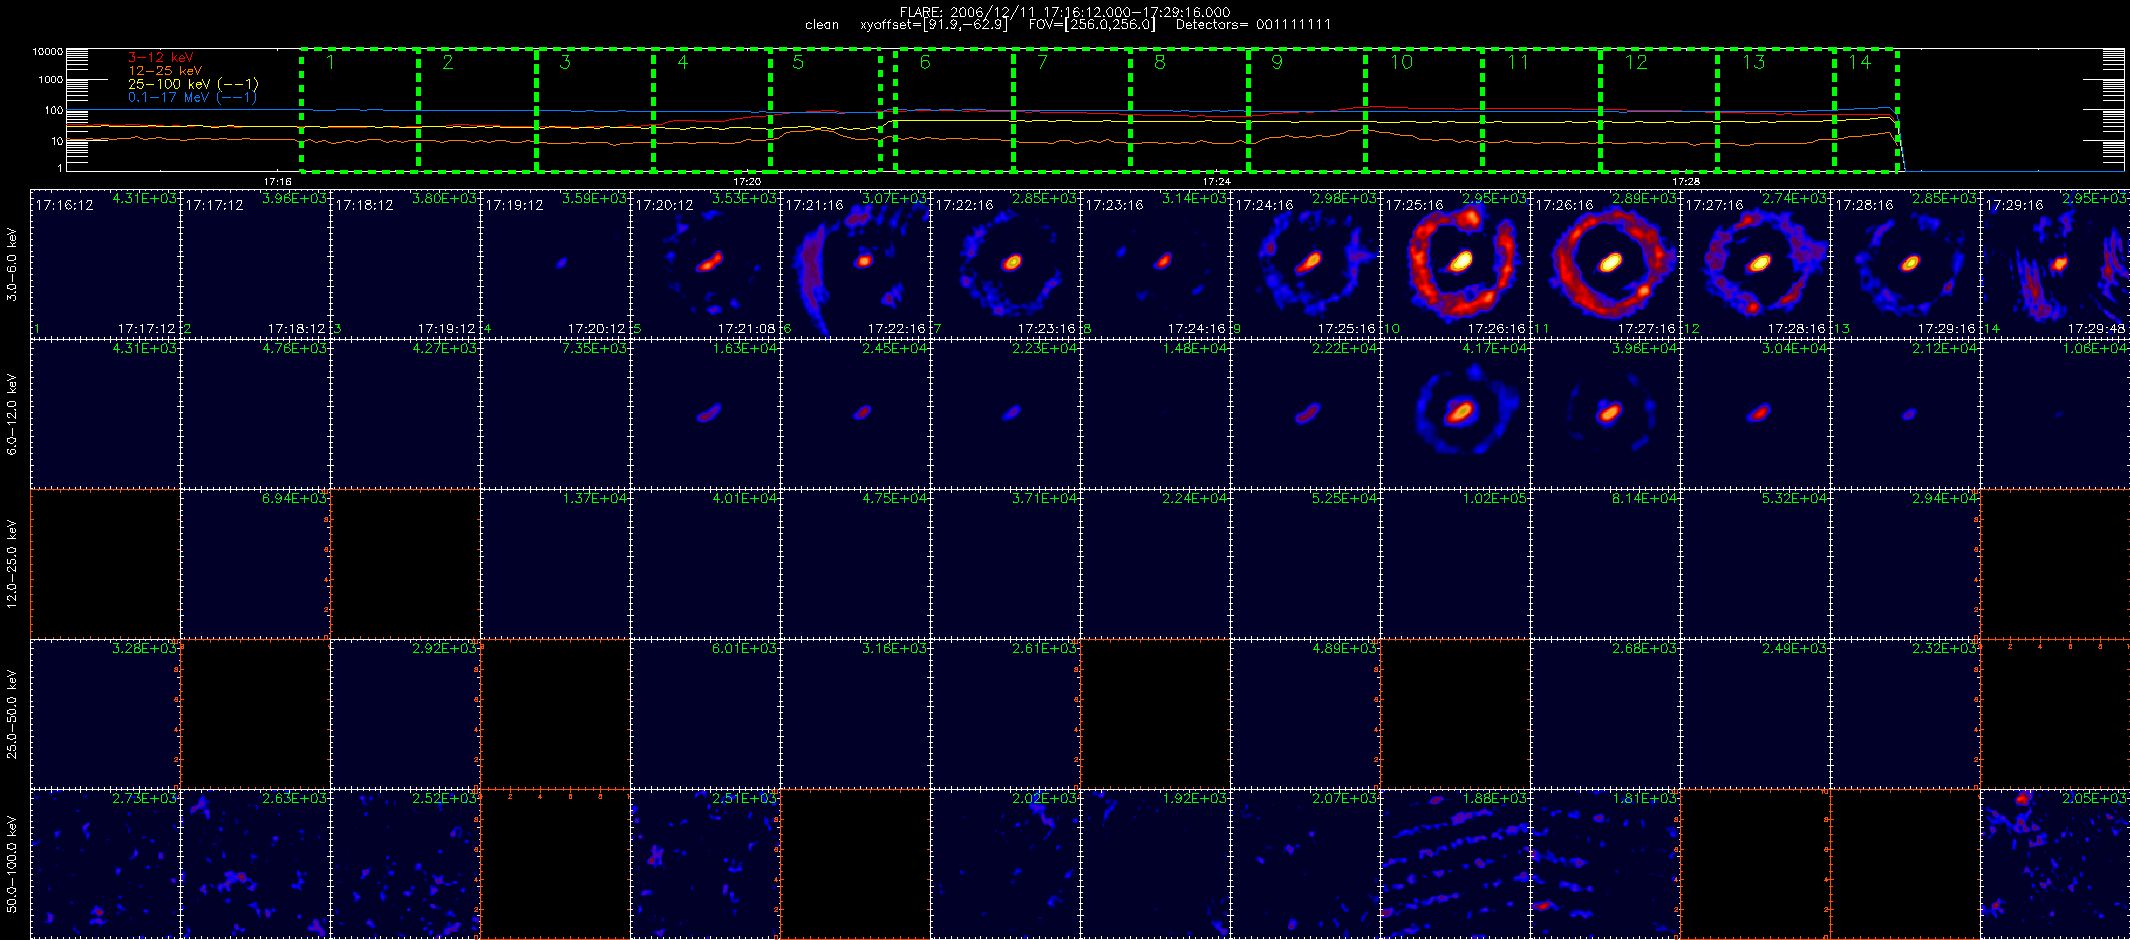The width and height of the screenshot is (2130, 940).
Task: Open the 3-6 keV image at 17:25:16
Action: coord(1455,264)
